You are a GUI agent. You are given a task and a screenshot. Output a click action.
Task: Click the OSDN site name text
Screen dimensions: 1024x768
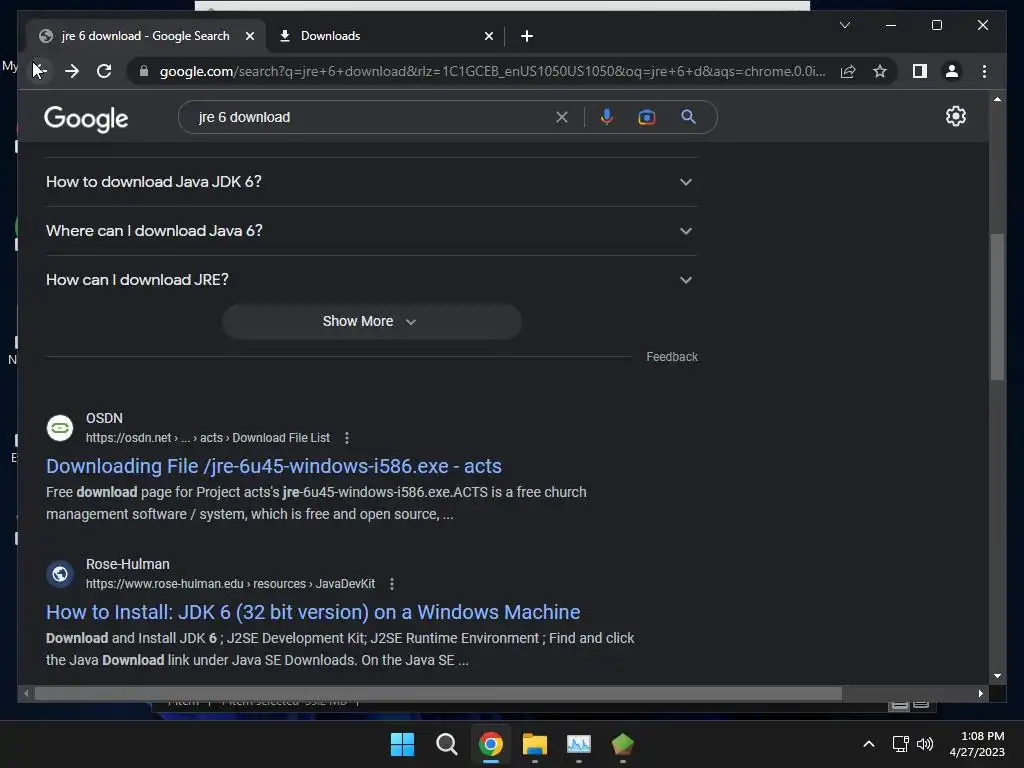[104, 418]
